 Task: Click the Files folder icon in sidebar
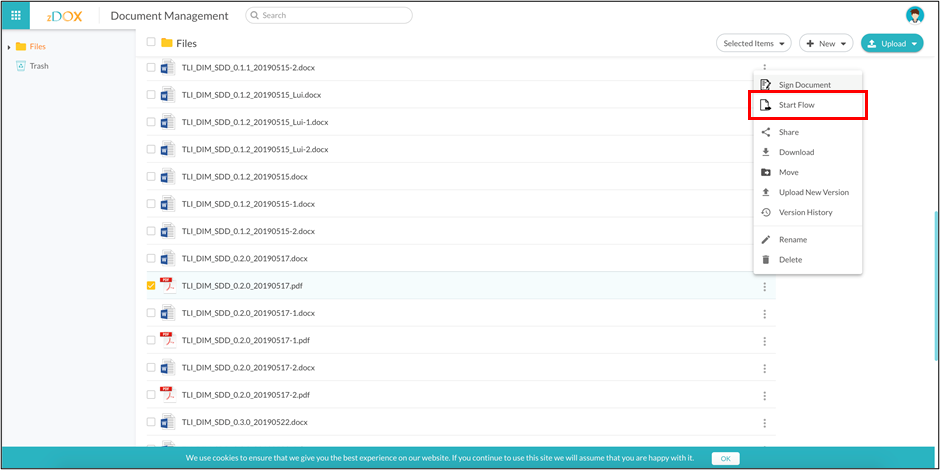(x=21, y=47)
